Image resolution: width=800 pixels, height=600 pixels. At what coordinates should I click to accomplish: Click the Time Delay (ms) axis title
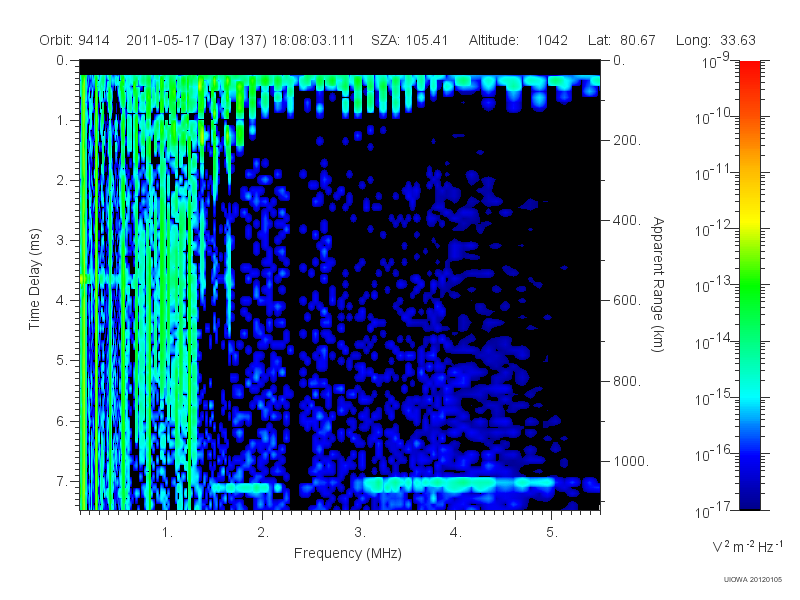click(34, 279)
